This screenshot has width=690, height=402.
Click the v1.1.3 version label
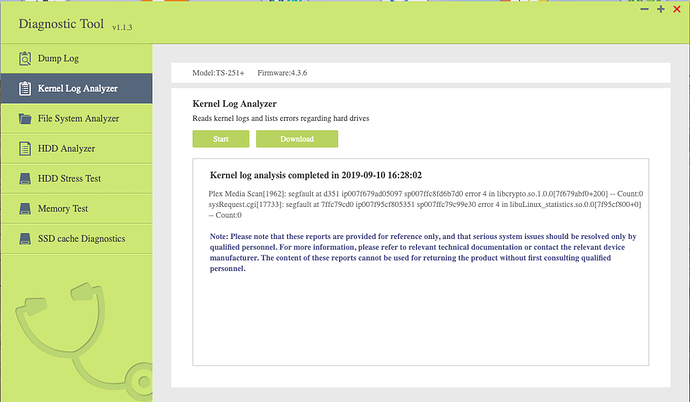tap(122, 27)
